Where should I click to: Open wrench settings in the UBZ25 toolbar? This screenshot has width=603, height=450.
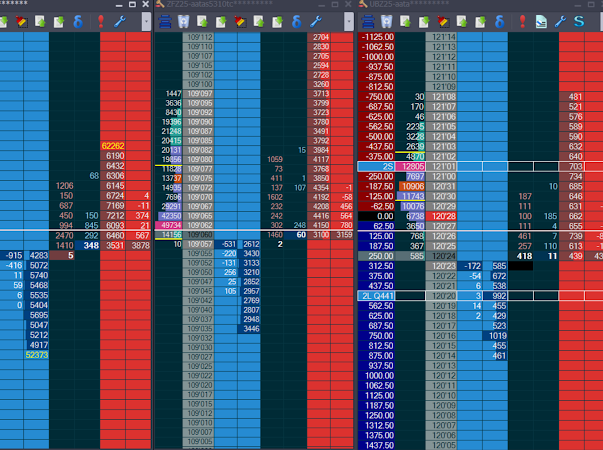pyautogui.click(x=560, y=22)
